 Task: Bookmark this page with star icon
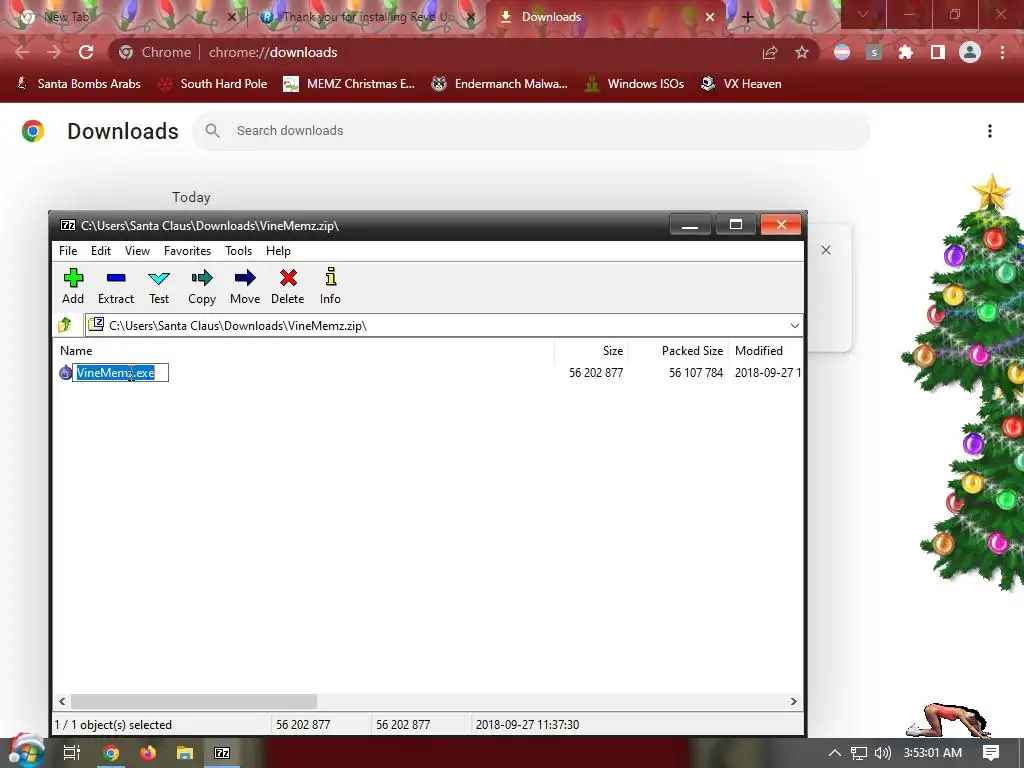click(x=802, y=52)
